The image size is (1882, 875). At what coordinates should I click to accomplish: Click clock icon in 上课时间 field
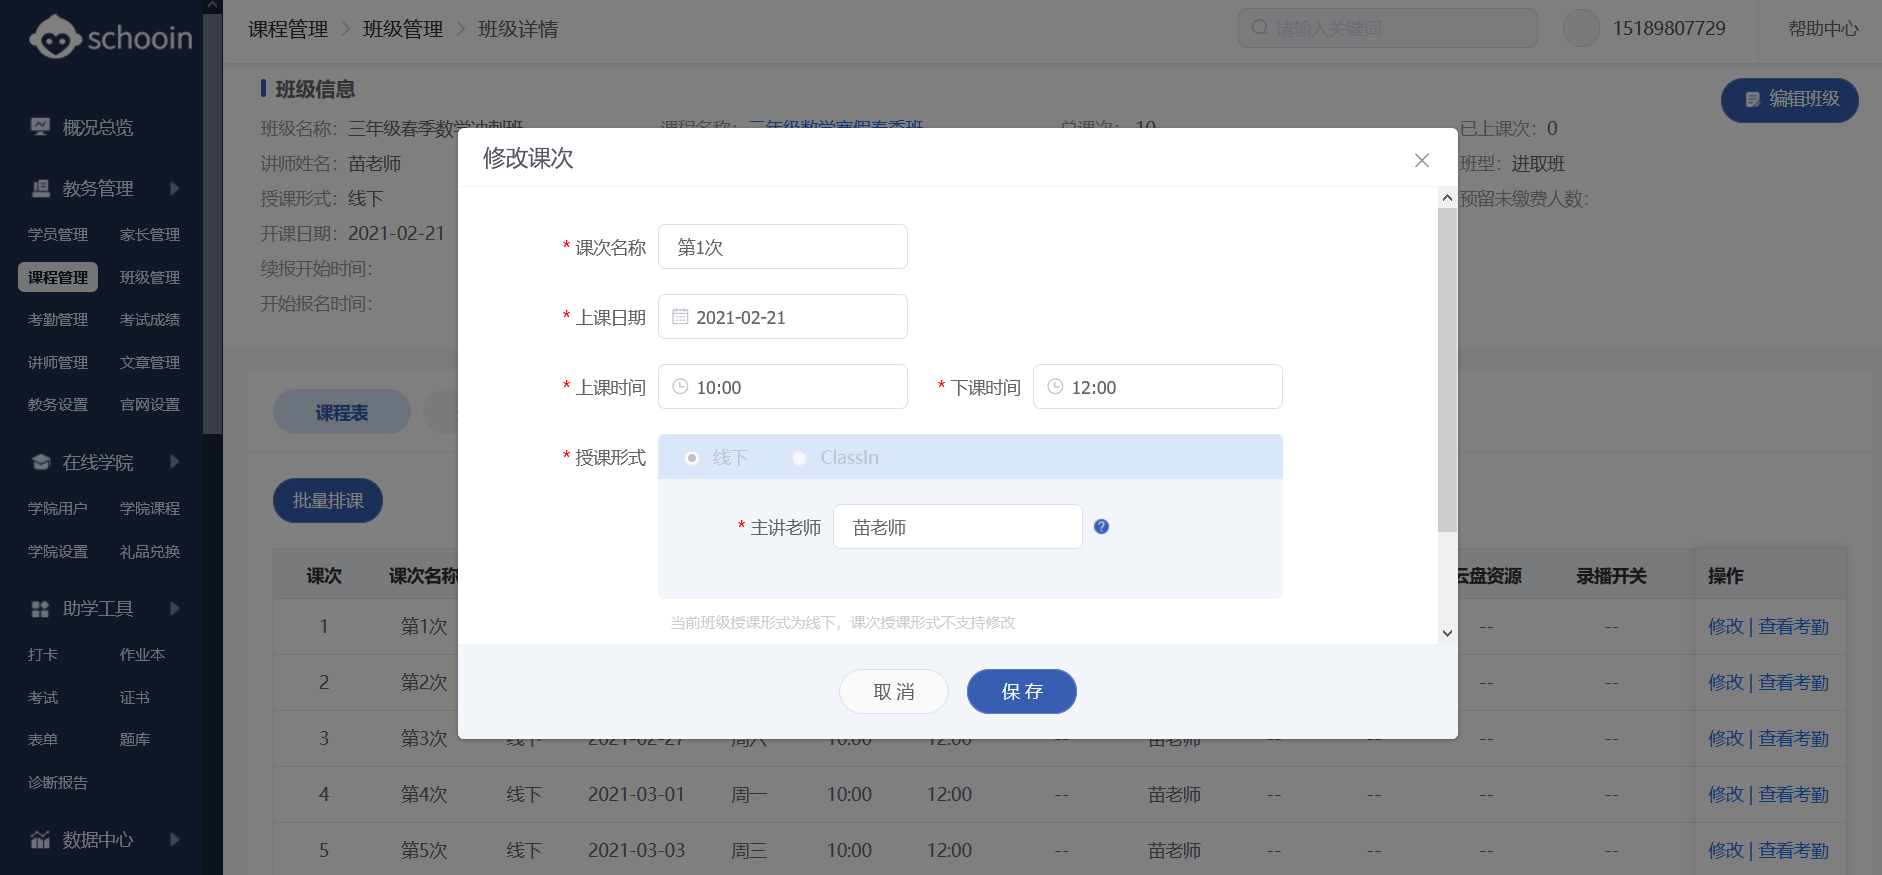tap(680, 387)
